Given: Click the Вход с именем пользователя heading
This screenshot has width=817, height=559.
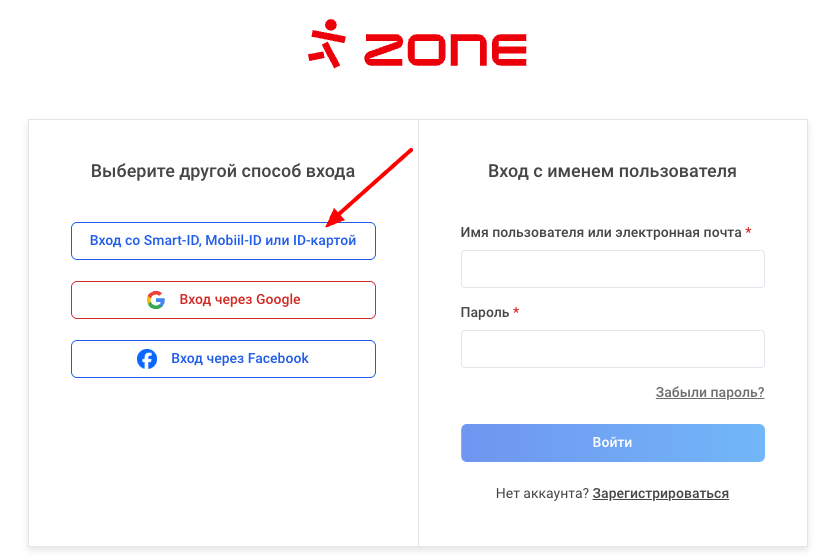Looking at the screenshot, I should click(612, 171).
